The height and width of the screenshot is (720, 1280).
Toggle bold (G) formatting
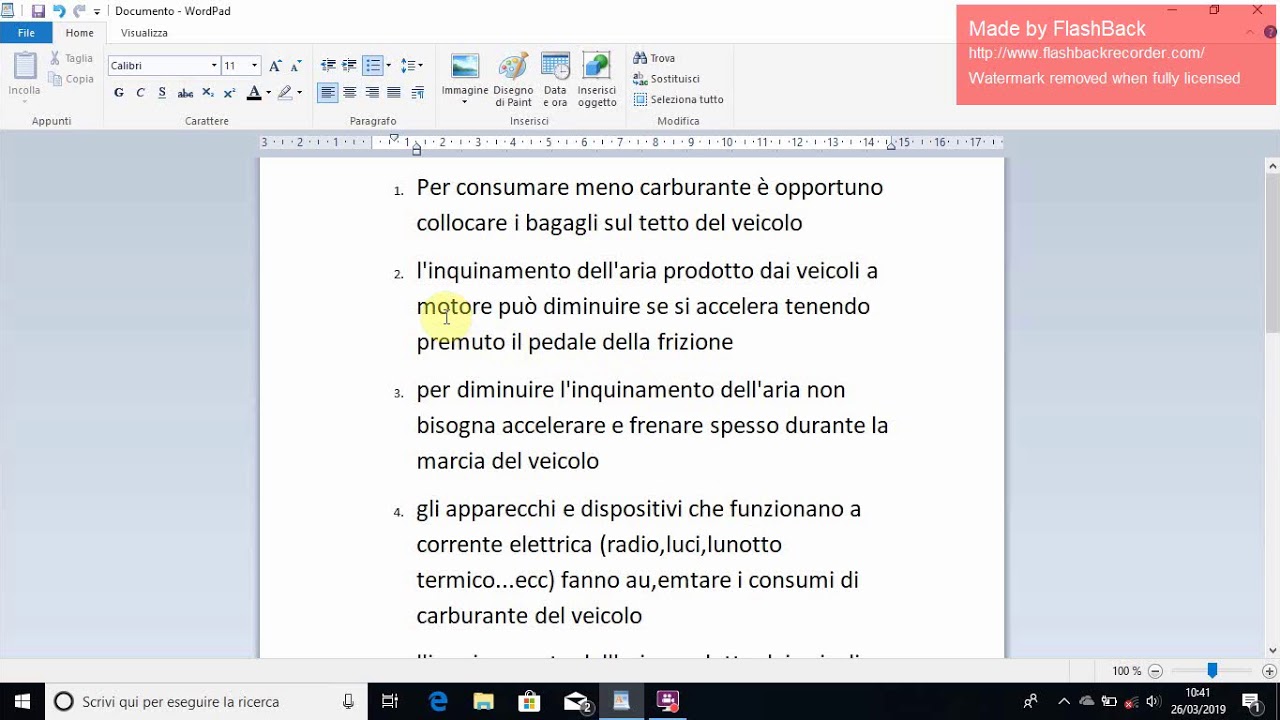(119, 93)
